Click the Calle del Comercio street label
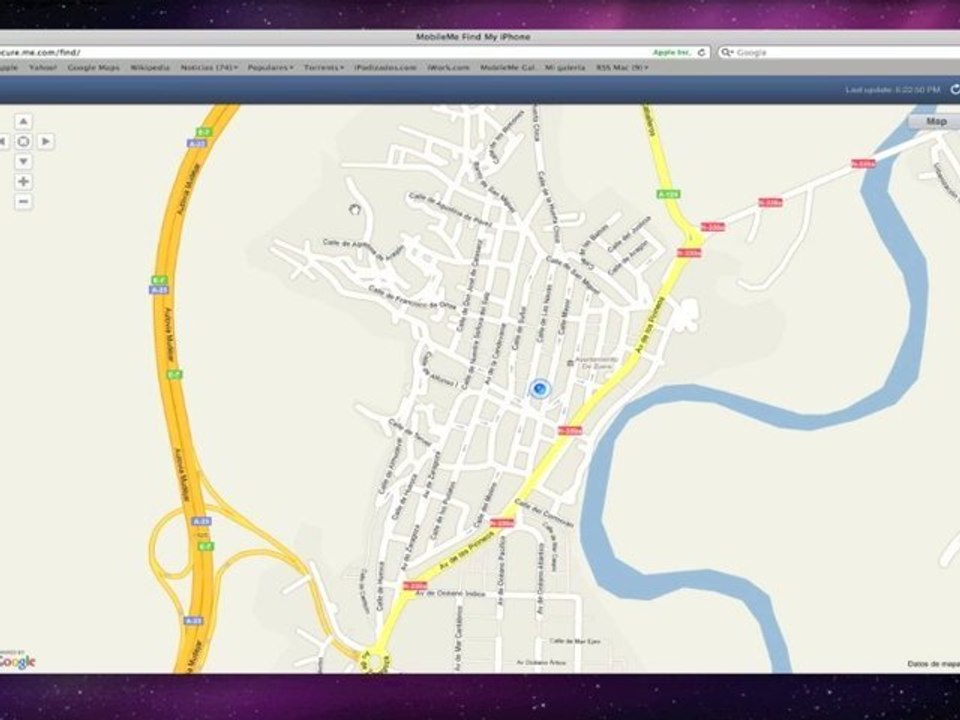This screenshot has width=960, height=720. tap(544, 513)
